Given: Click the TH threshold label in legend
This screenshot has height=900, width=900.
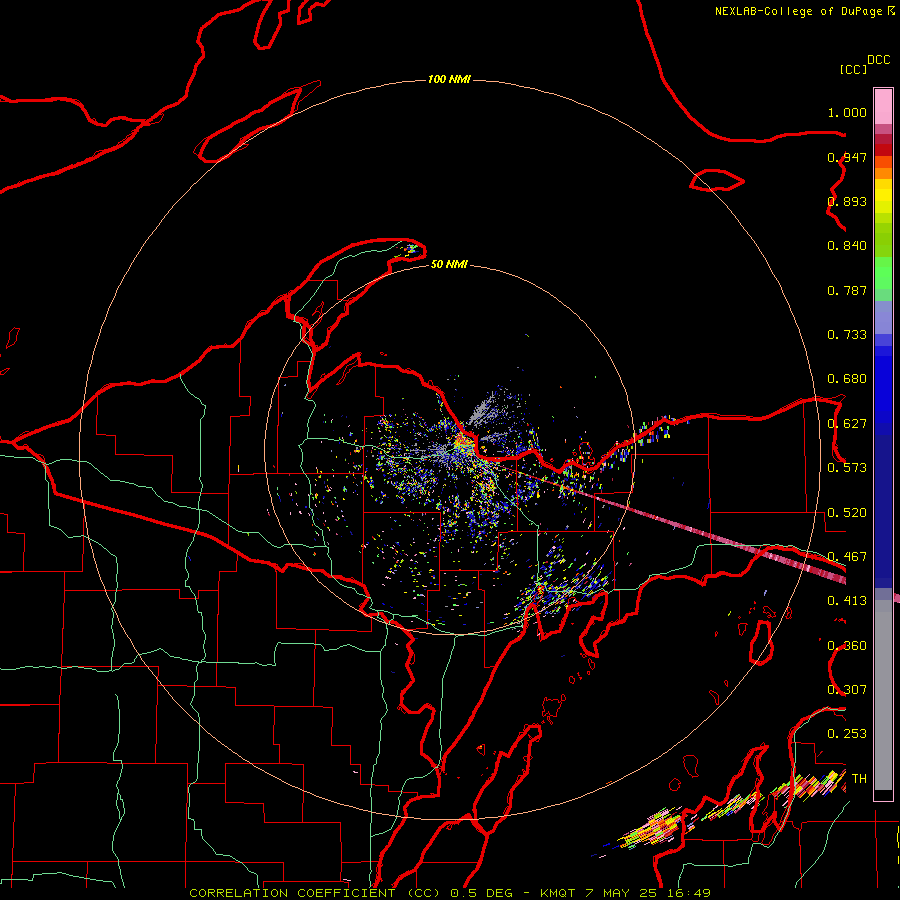Looking at the screenshot, I should (859, 779).
